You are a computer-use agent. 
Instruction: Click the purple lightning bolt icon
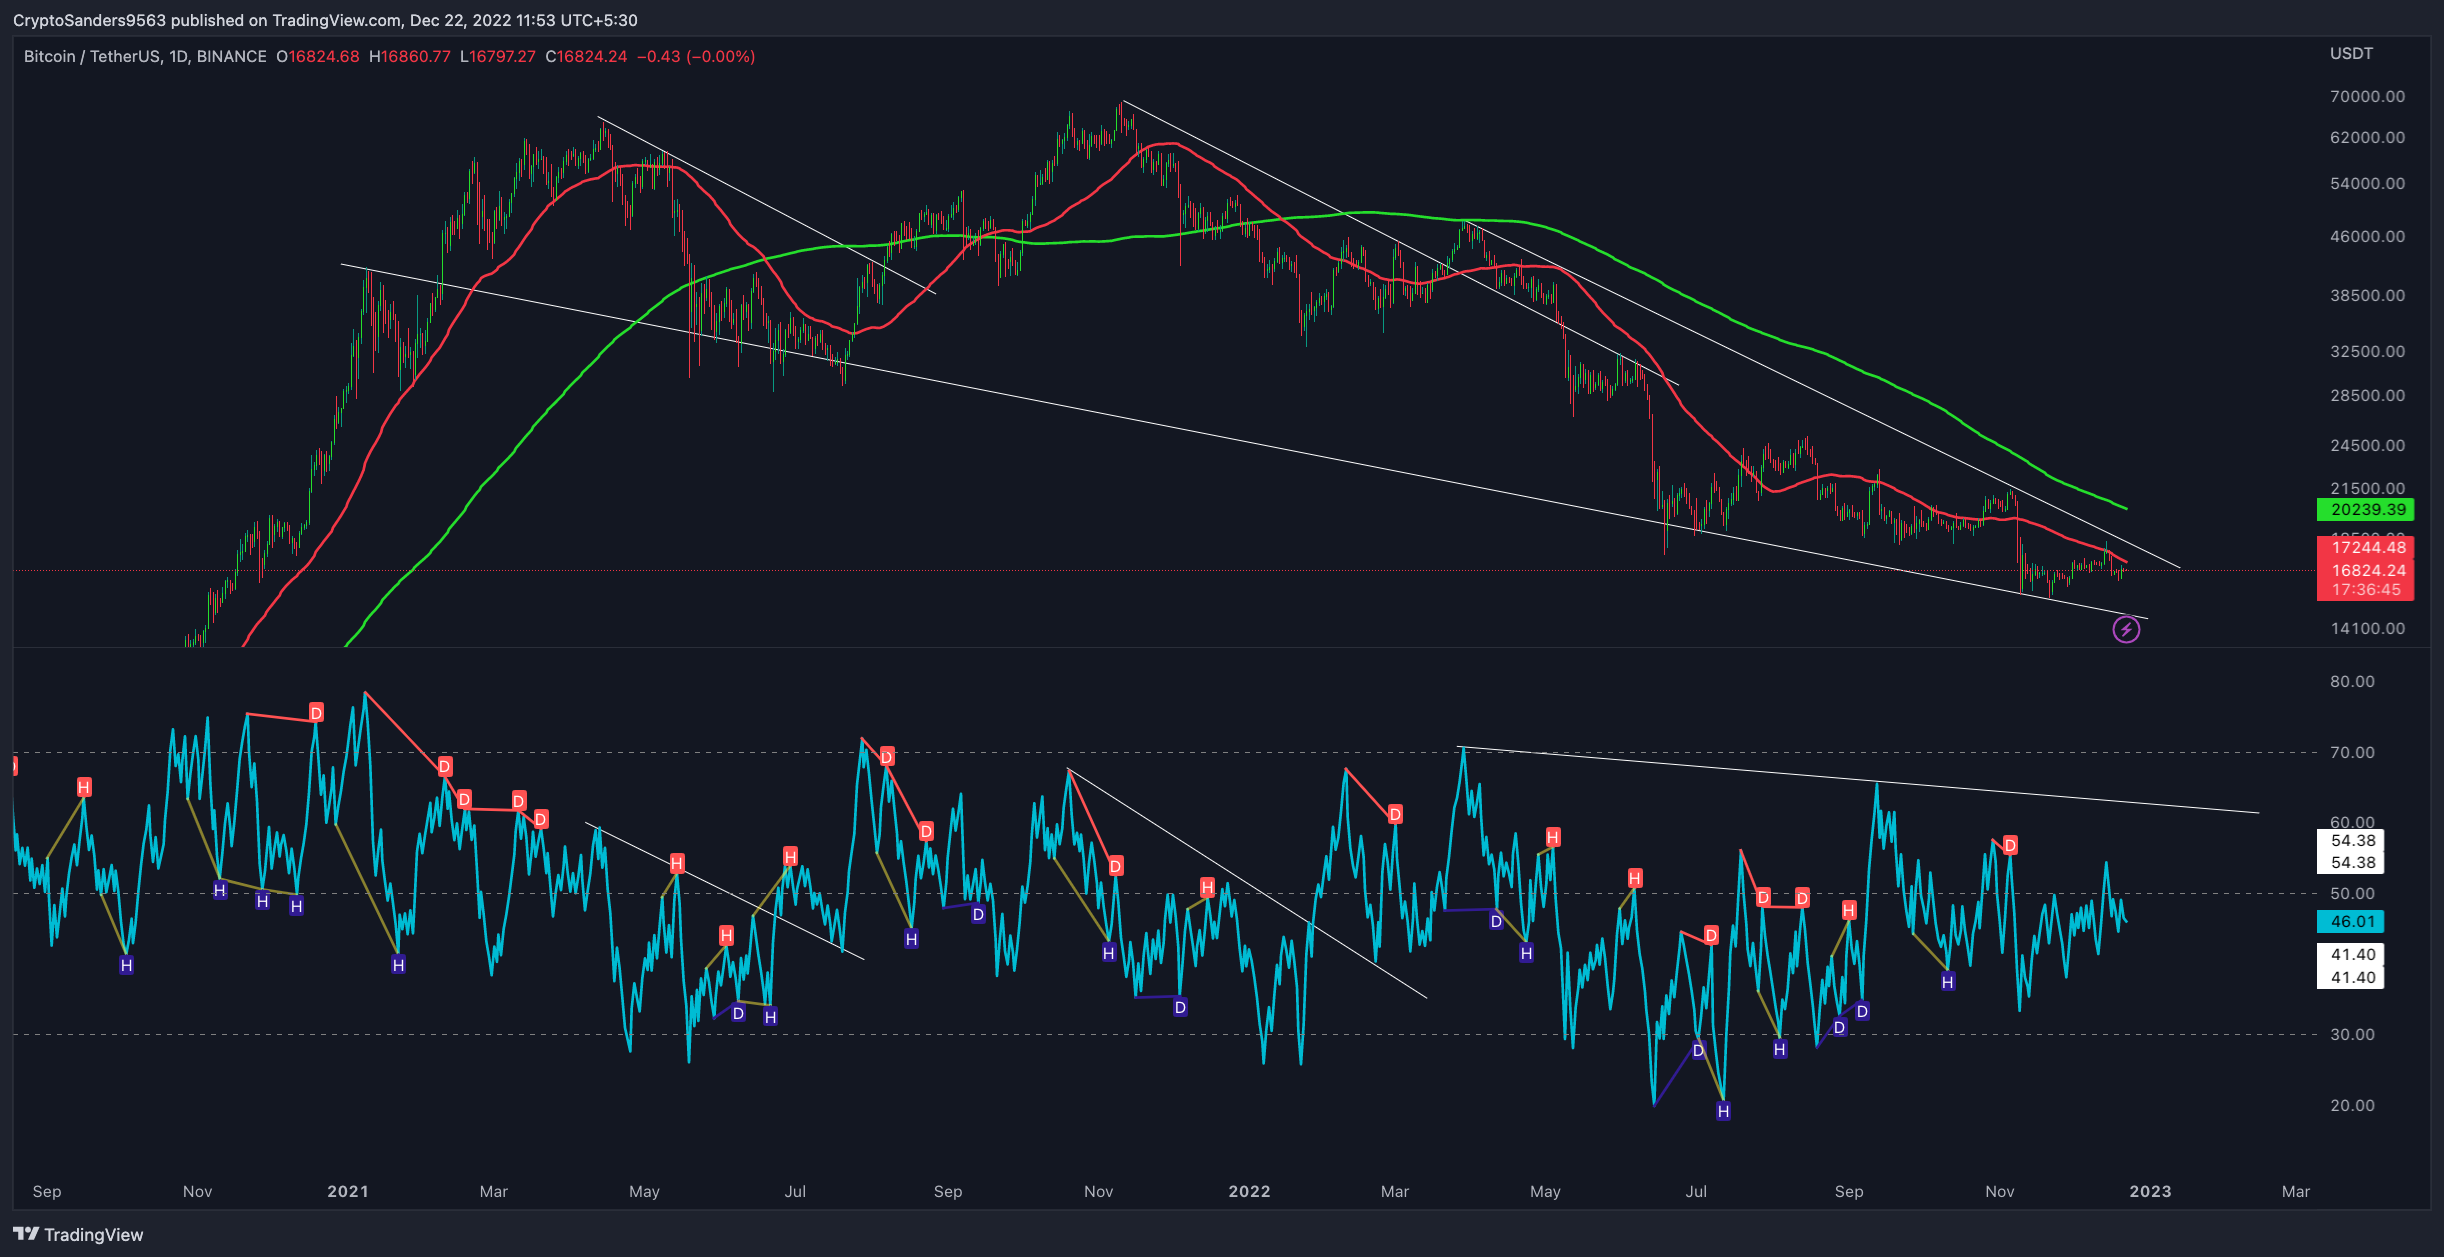(x=2126, y=629)
